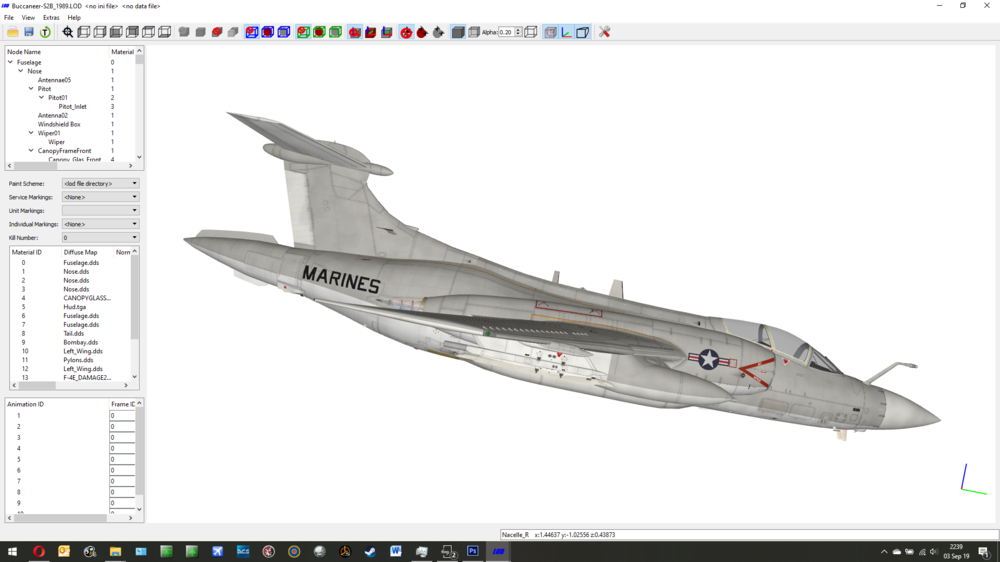Open Photoshop from taskbar
The image size is (1000, 562).
[x=473, y=551]
